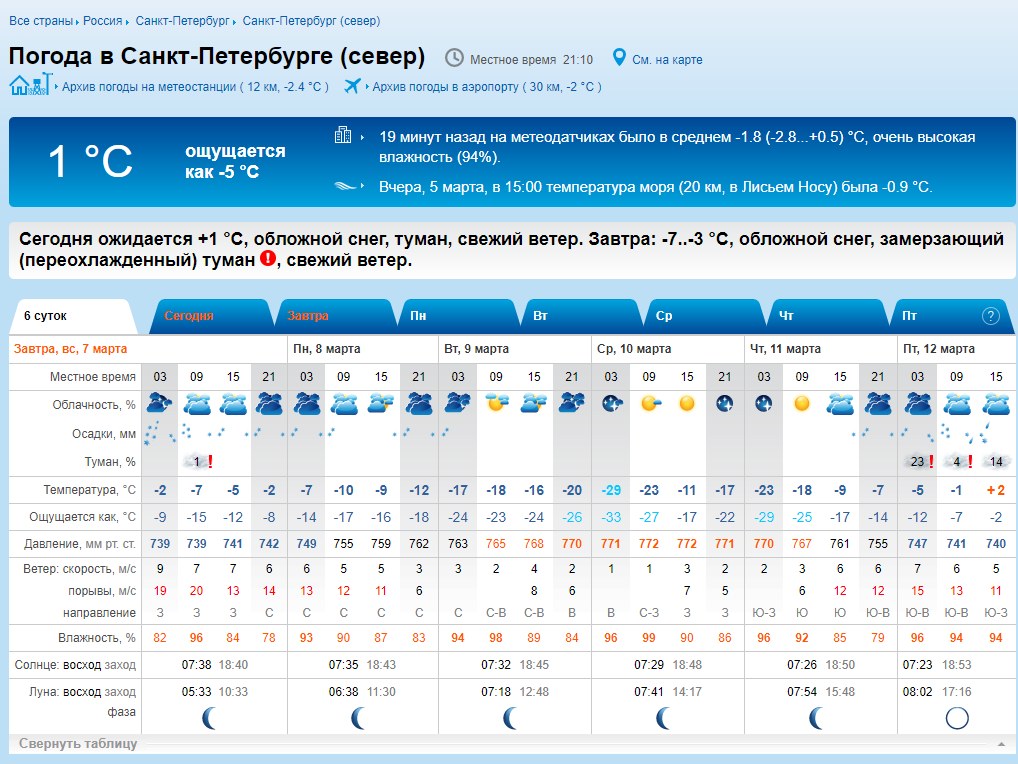Click the help question mark icon
1018x764 pixels.
pos(990,316)
